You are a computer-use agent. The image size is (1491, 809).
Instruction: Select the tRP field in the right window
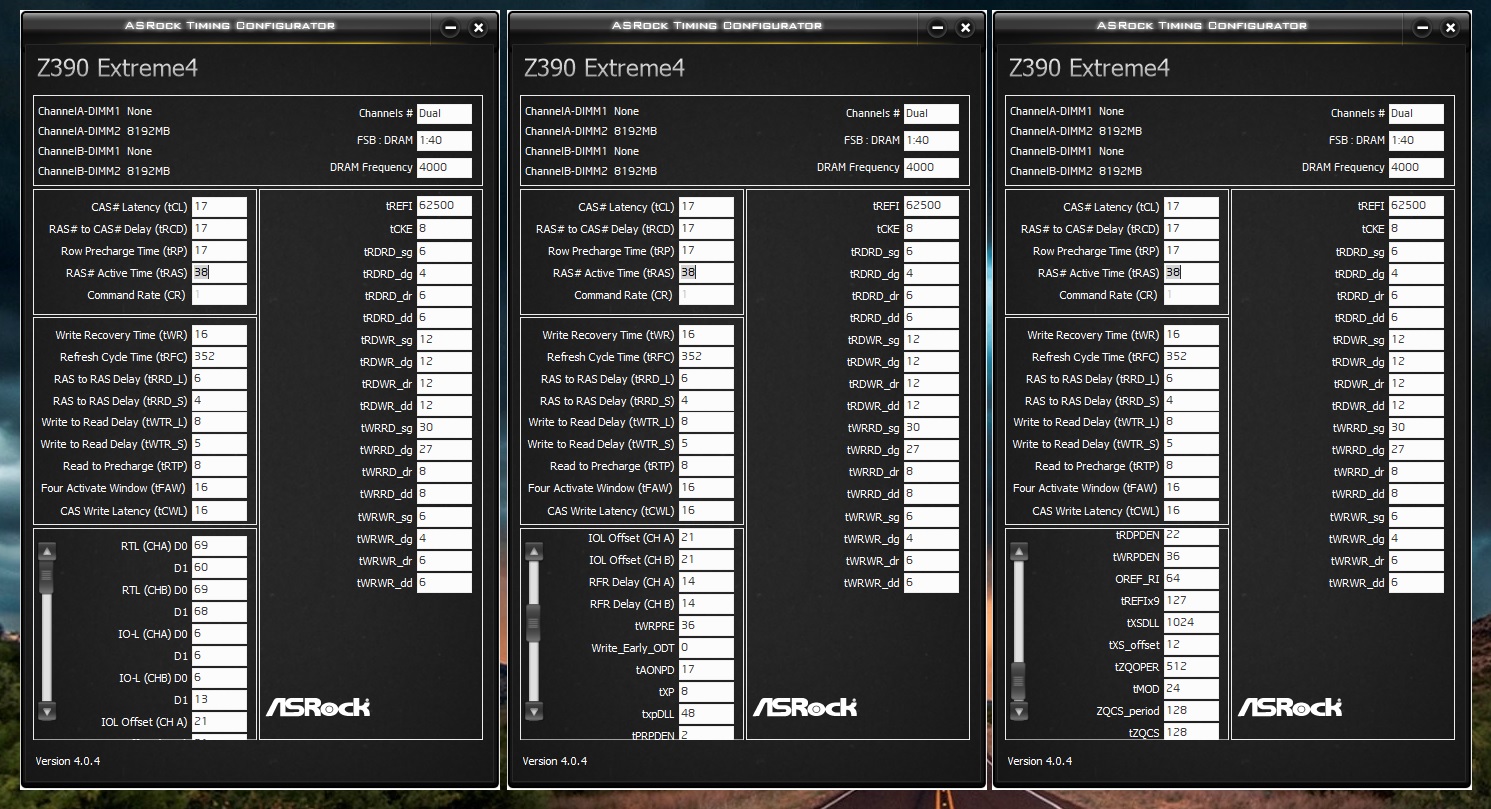(1191, 251)
